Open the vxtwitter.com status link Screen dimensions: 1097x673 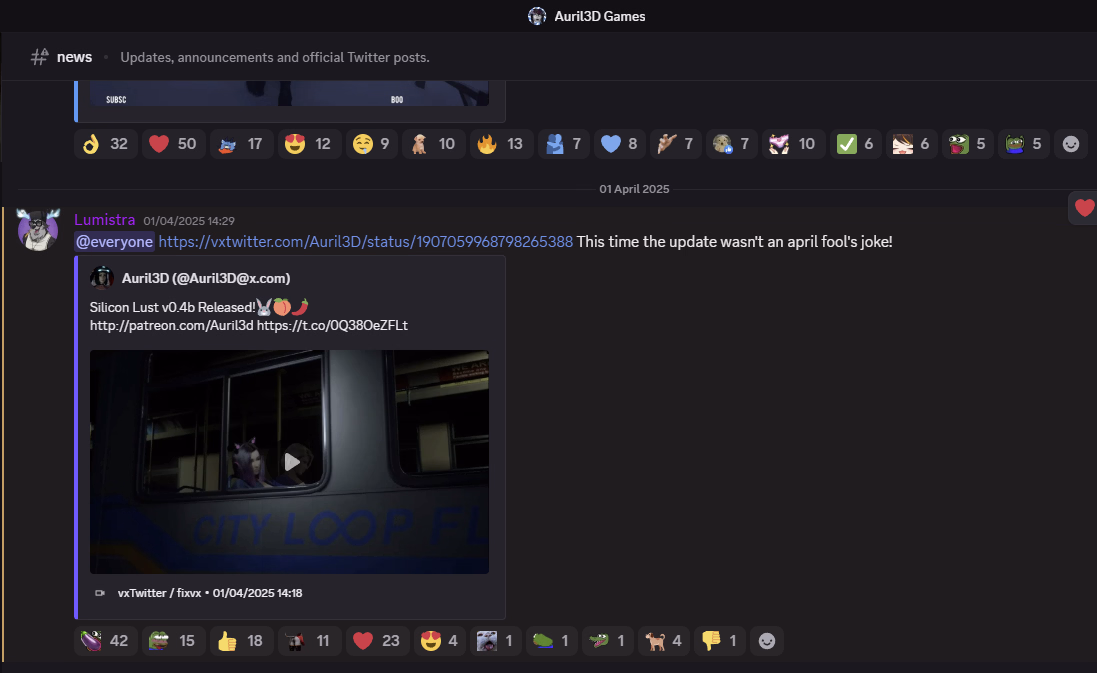point(365,242)
